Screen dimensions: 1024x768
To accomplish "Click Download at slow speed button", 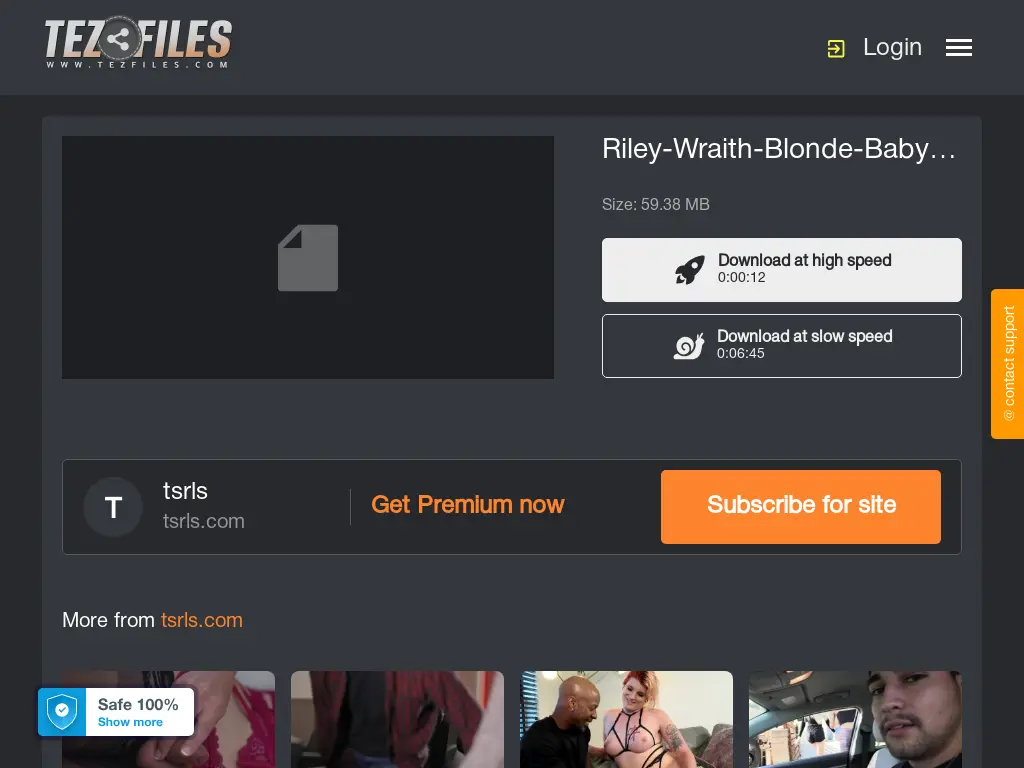I will point(782,346).
